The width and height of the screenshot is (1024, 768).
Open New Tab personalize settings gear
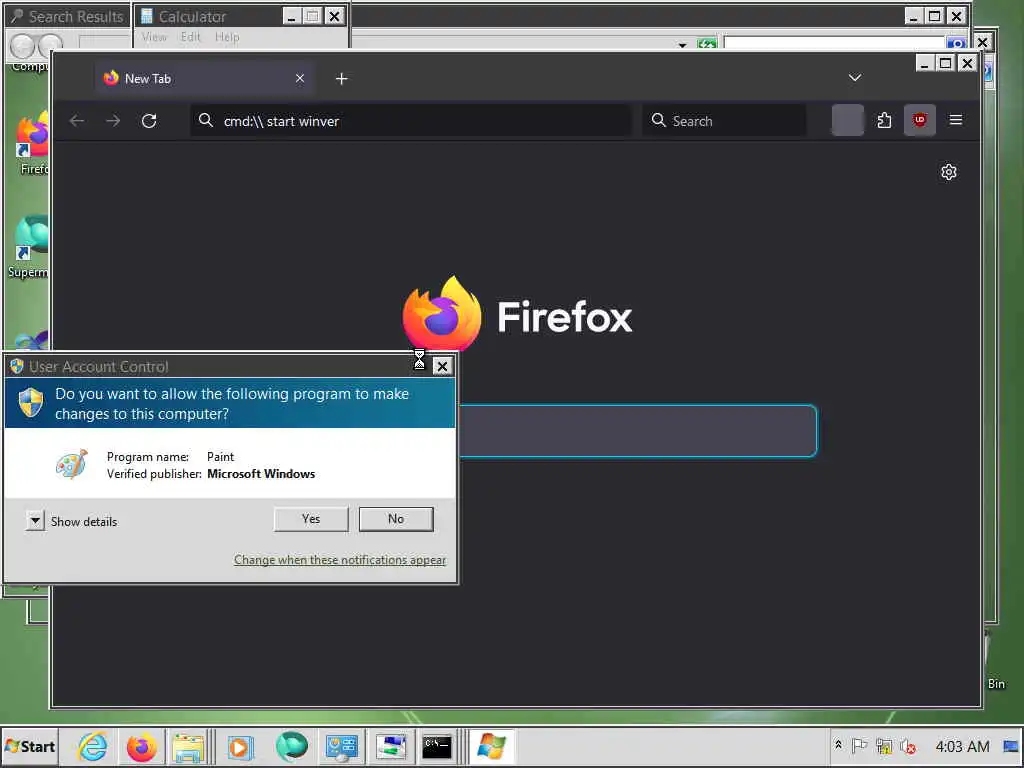pos(948,172)
